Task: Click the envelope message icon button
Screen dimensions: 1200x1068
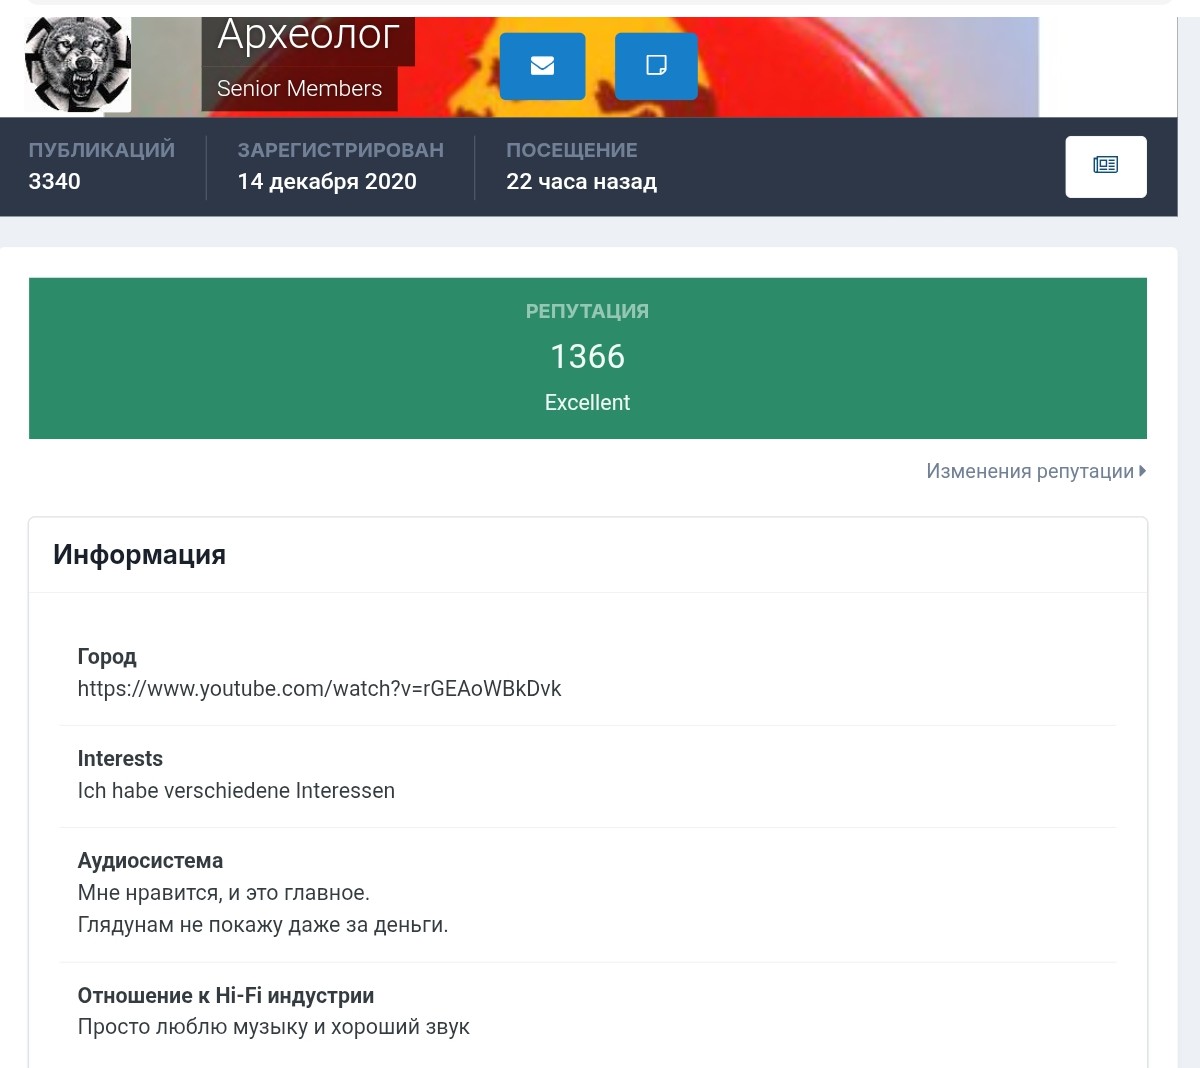Action: [x=542, y=66]
